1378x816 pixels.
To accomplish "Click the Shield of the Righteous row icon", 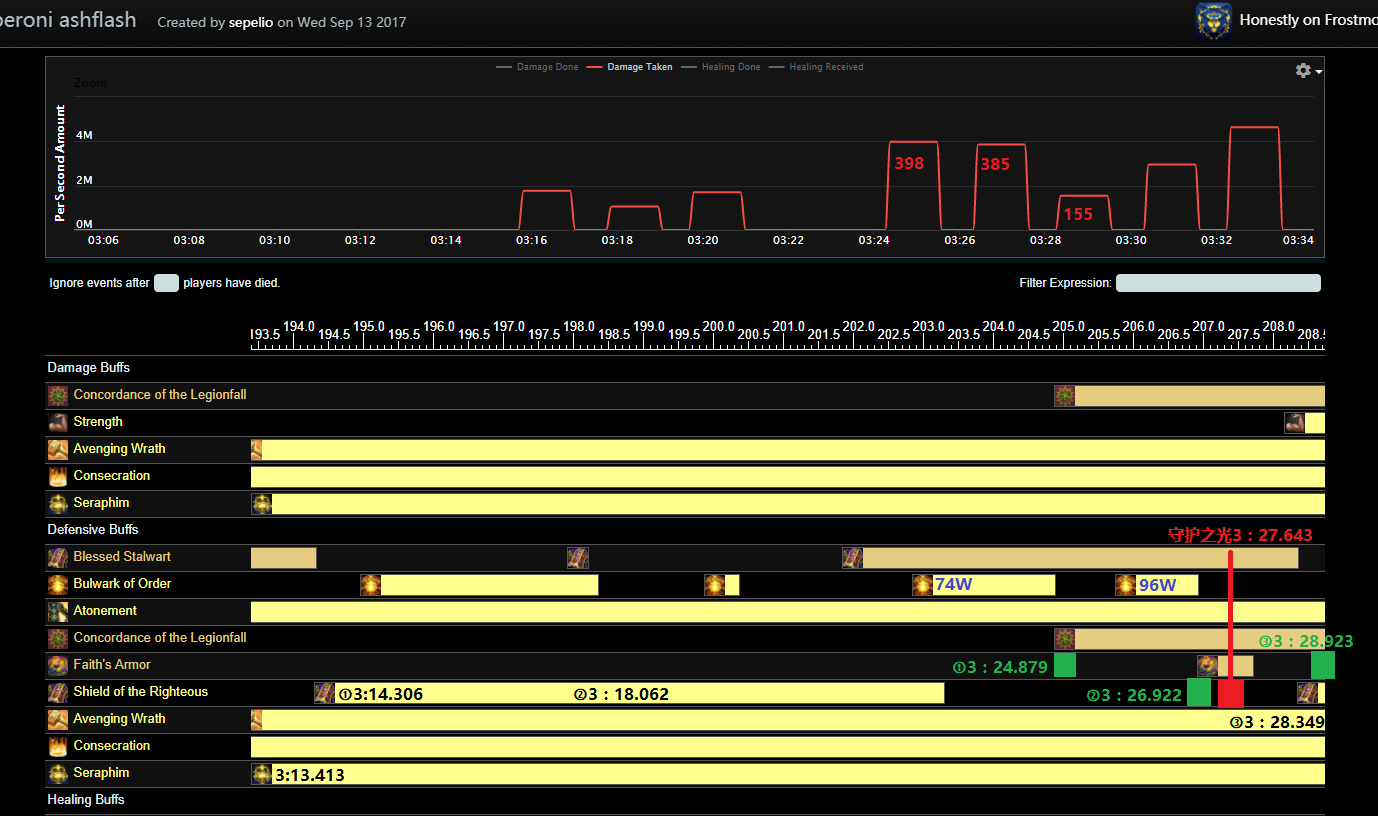I will pos(58,692).
